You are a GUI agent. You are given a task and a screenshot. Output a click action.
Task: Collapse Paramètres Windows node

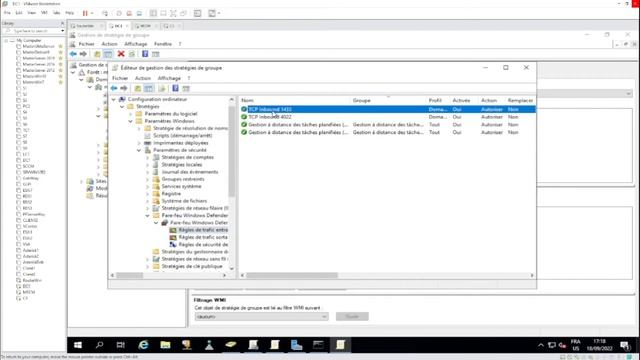(x=131, y=121)
